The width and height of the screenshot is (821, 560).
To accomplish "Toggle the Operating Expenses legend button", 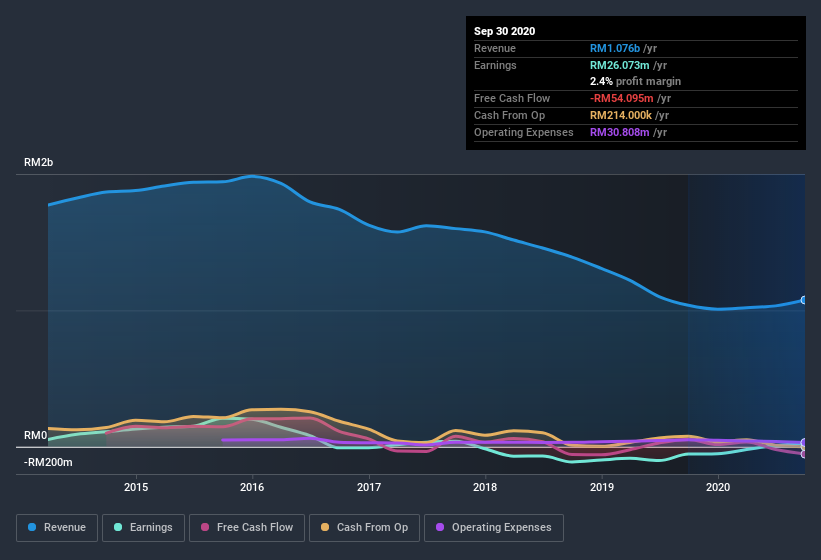I will click(x=494, y=528).
